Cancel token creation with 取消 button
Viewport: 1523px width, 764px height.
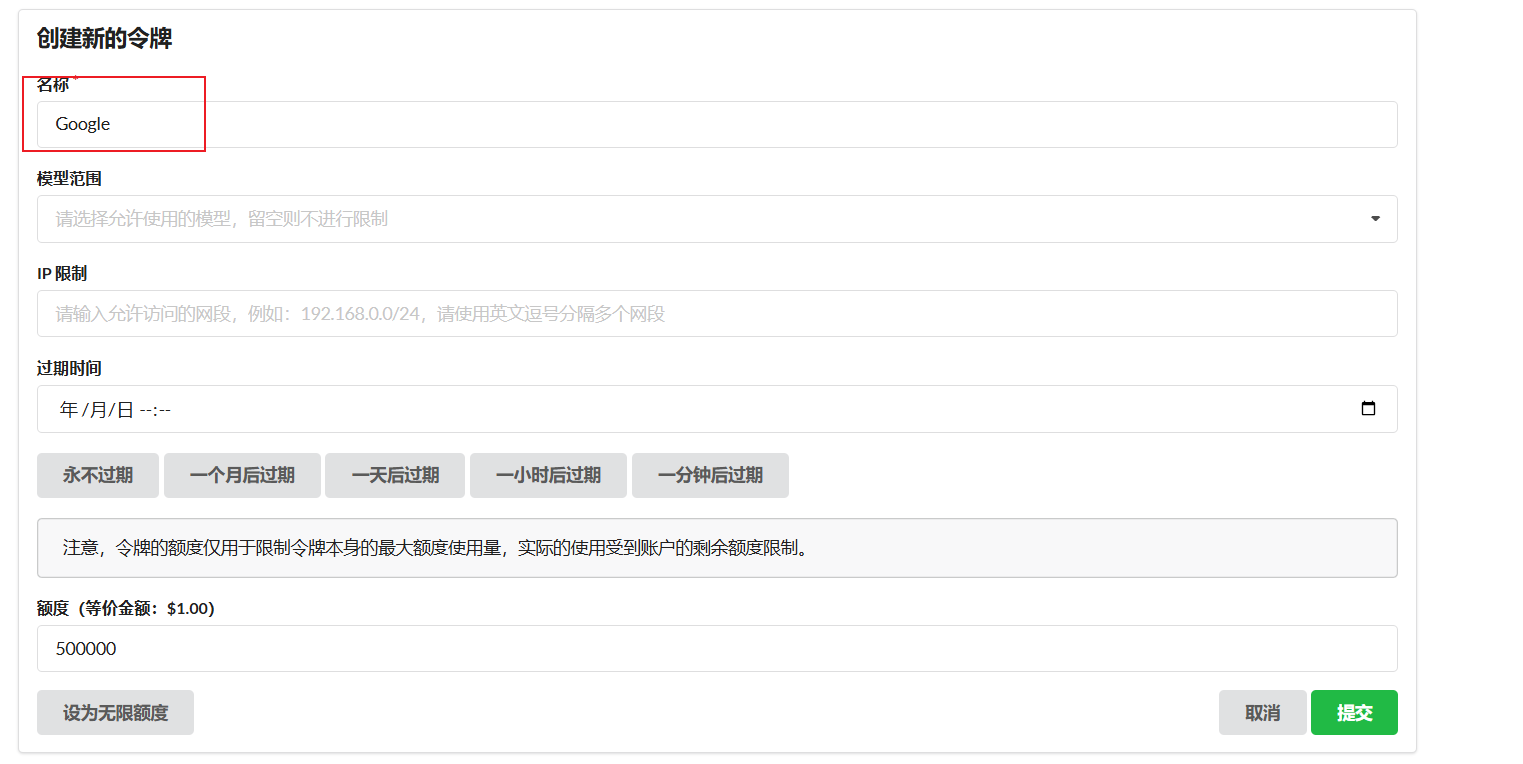tap(1262, 712)
